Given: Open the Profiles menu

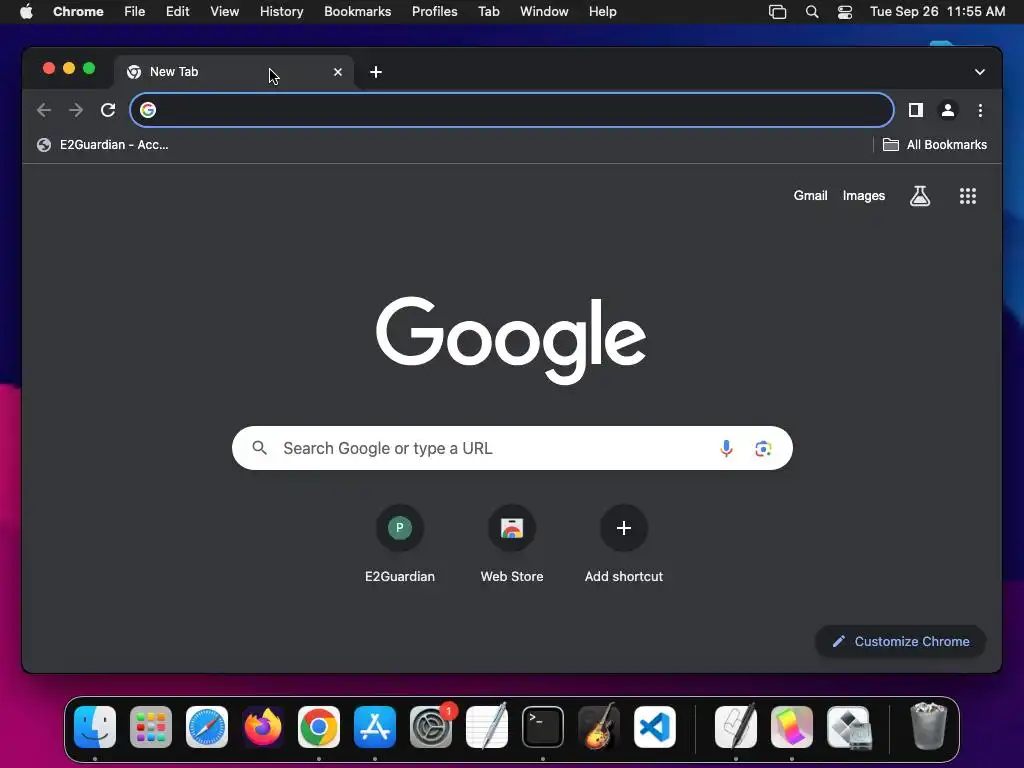Looking at the screenshot, I should pyautogui.click(x=434, y=12).
